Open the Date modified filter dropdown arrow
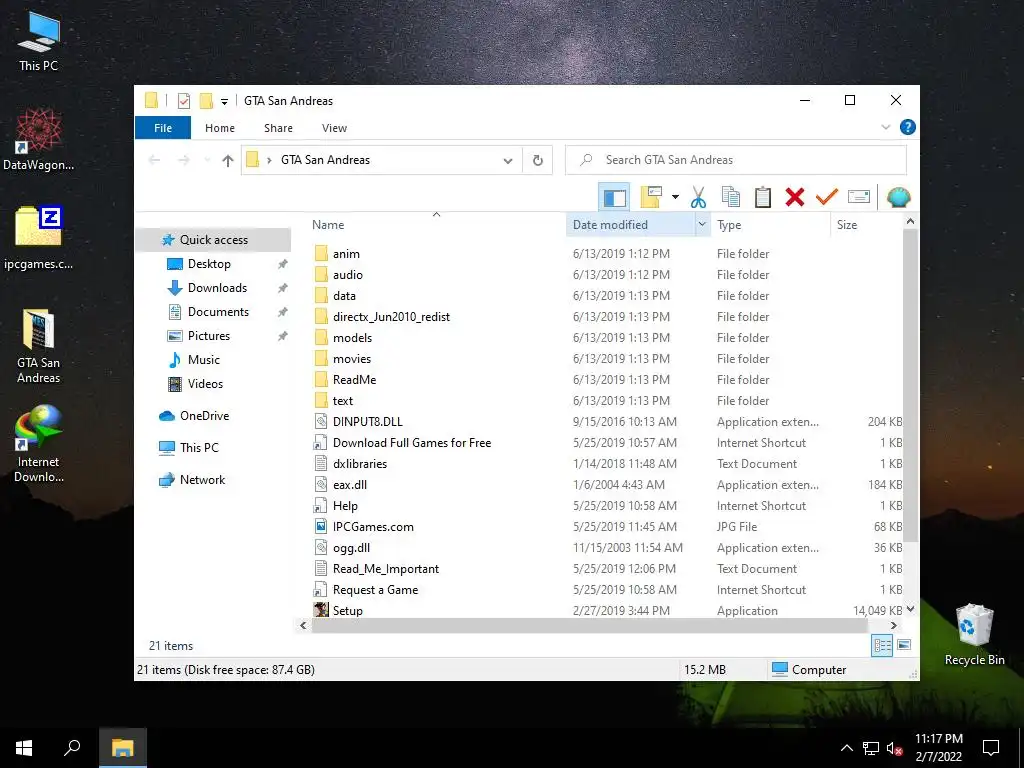Image resolution: width=1024 pixels, height=768 pixels. tap(702, 225)
